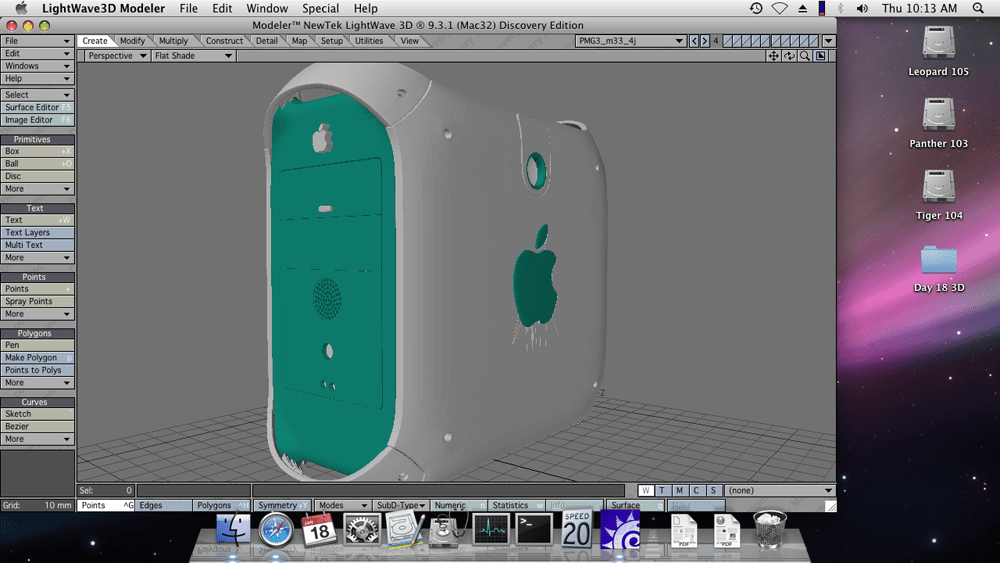This screenshot has width=1000, height=563.
Task: Select the Box primitive tool
Action: coord(37,151)
